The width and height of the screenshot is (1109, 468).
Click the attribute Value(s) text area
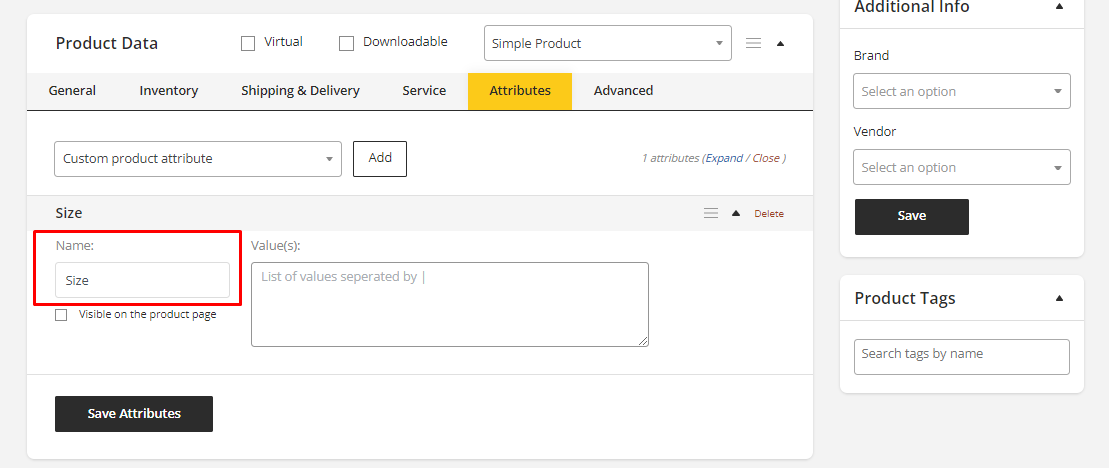449,304
